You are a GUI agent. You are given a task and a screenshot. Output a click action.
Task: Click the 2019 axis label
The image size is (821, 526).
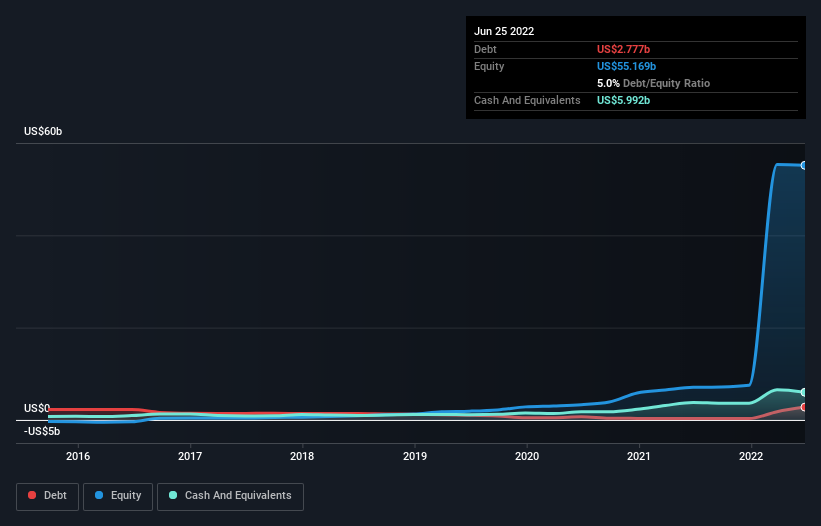tap(415, 456)
